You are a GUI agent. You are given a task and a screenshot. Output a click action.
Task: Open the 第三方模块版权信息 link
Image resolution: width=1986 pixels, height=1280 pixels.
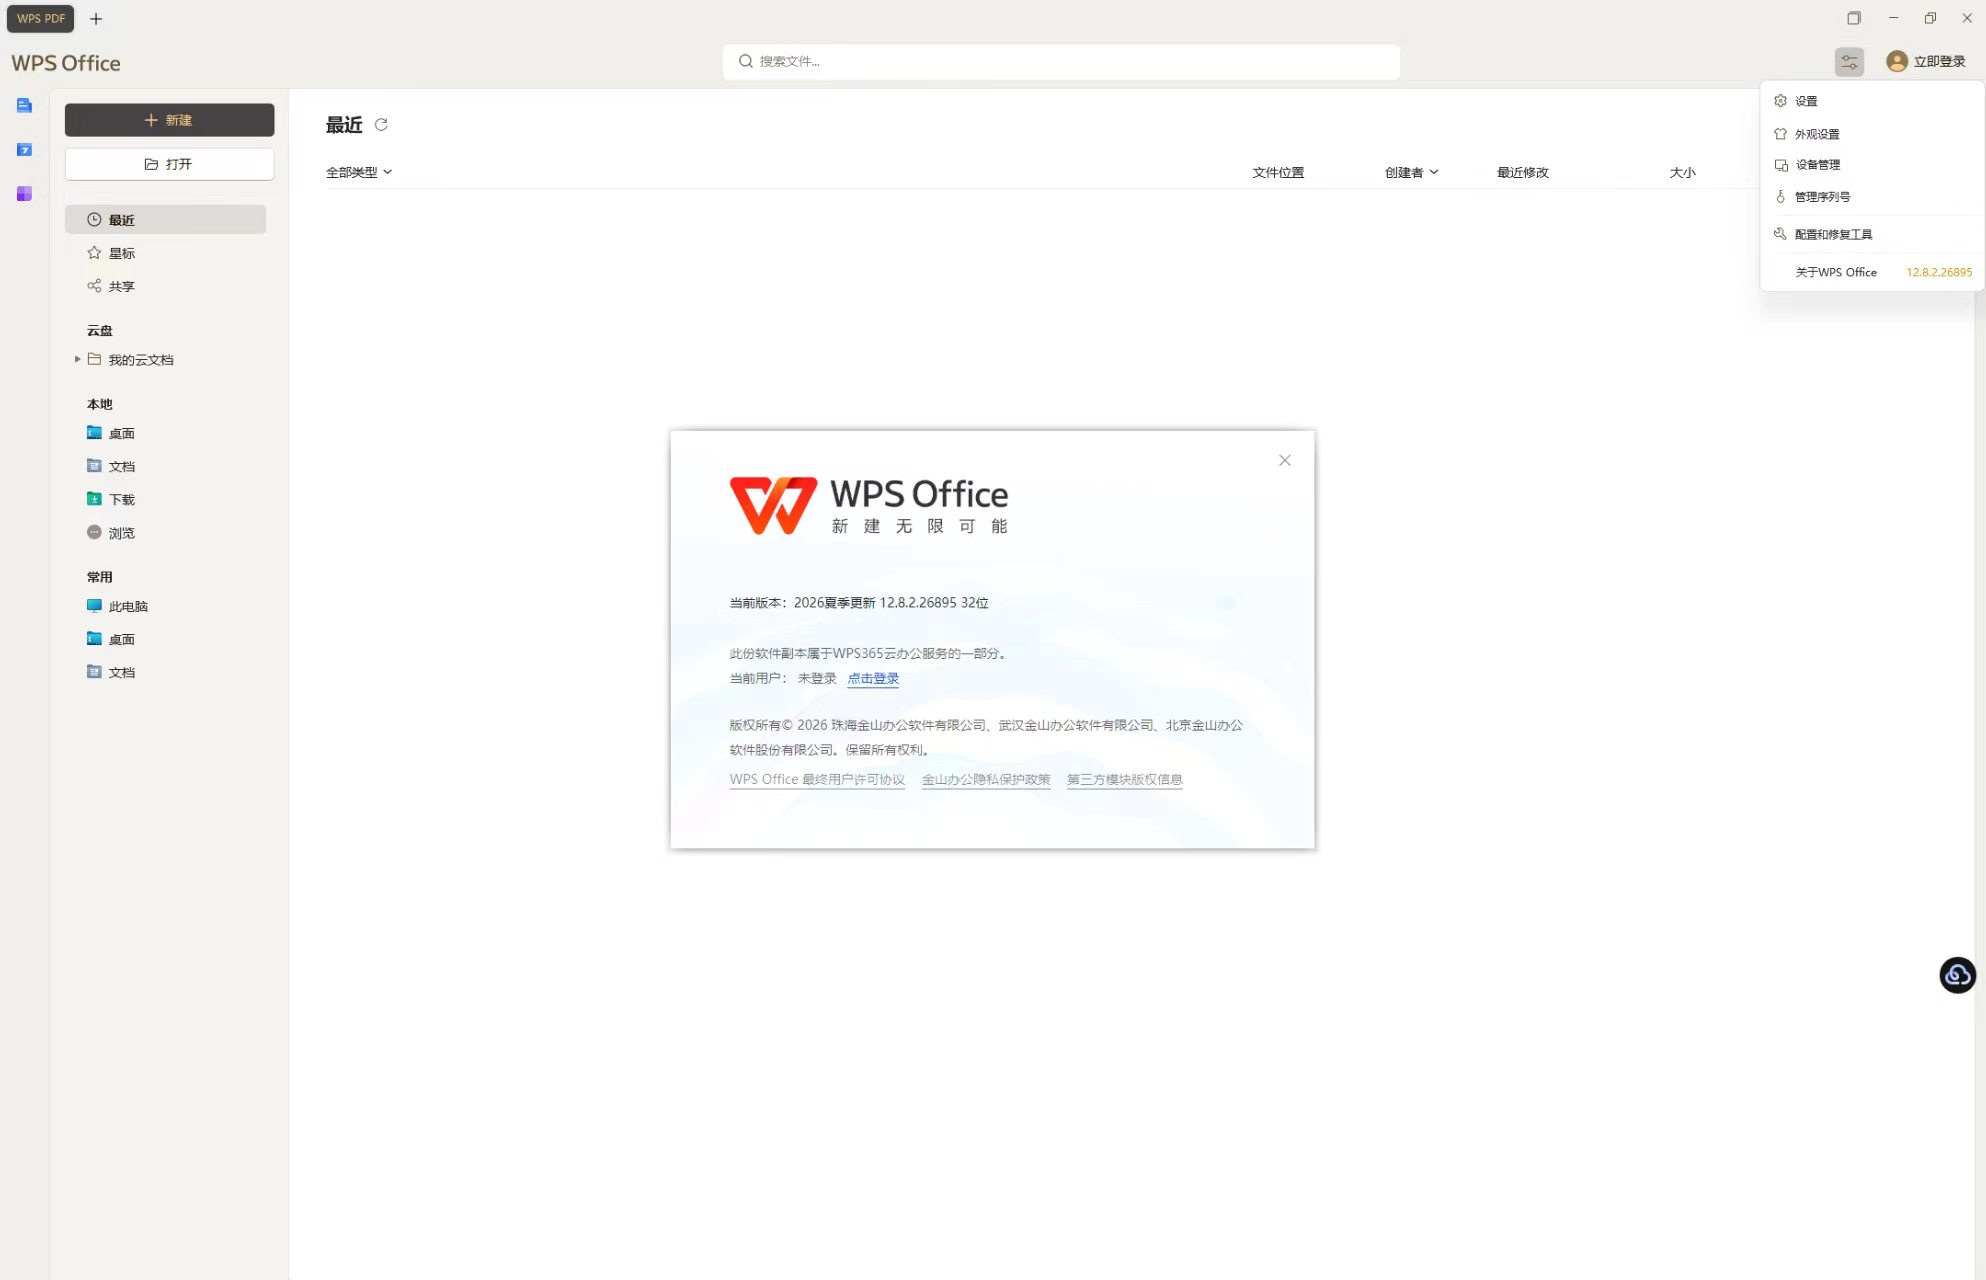[x=1125, y=780]
